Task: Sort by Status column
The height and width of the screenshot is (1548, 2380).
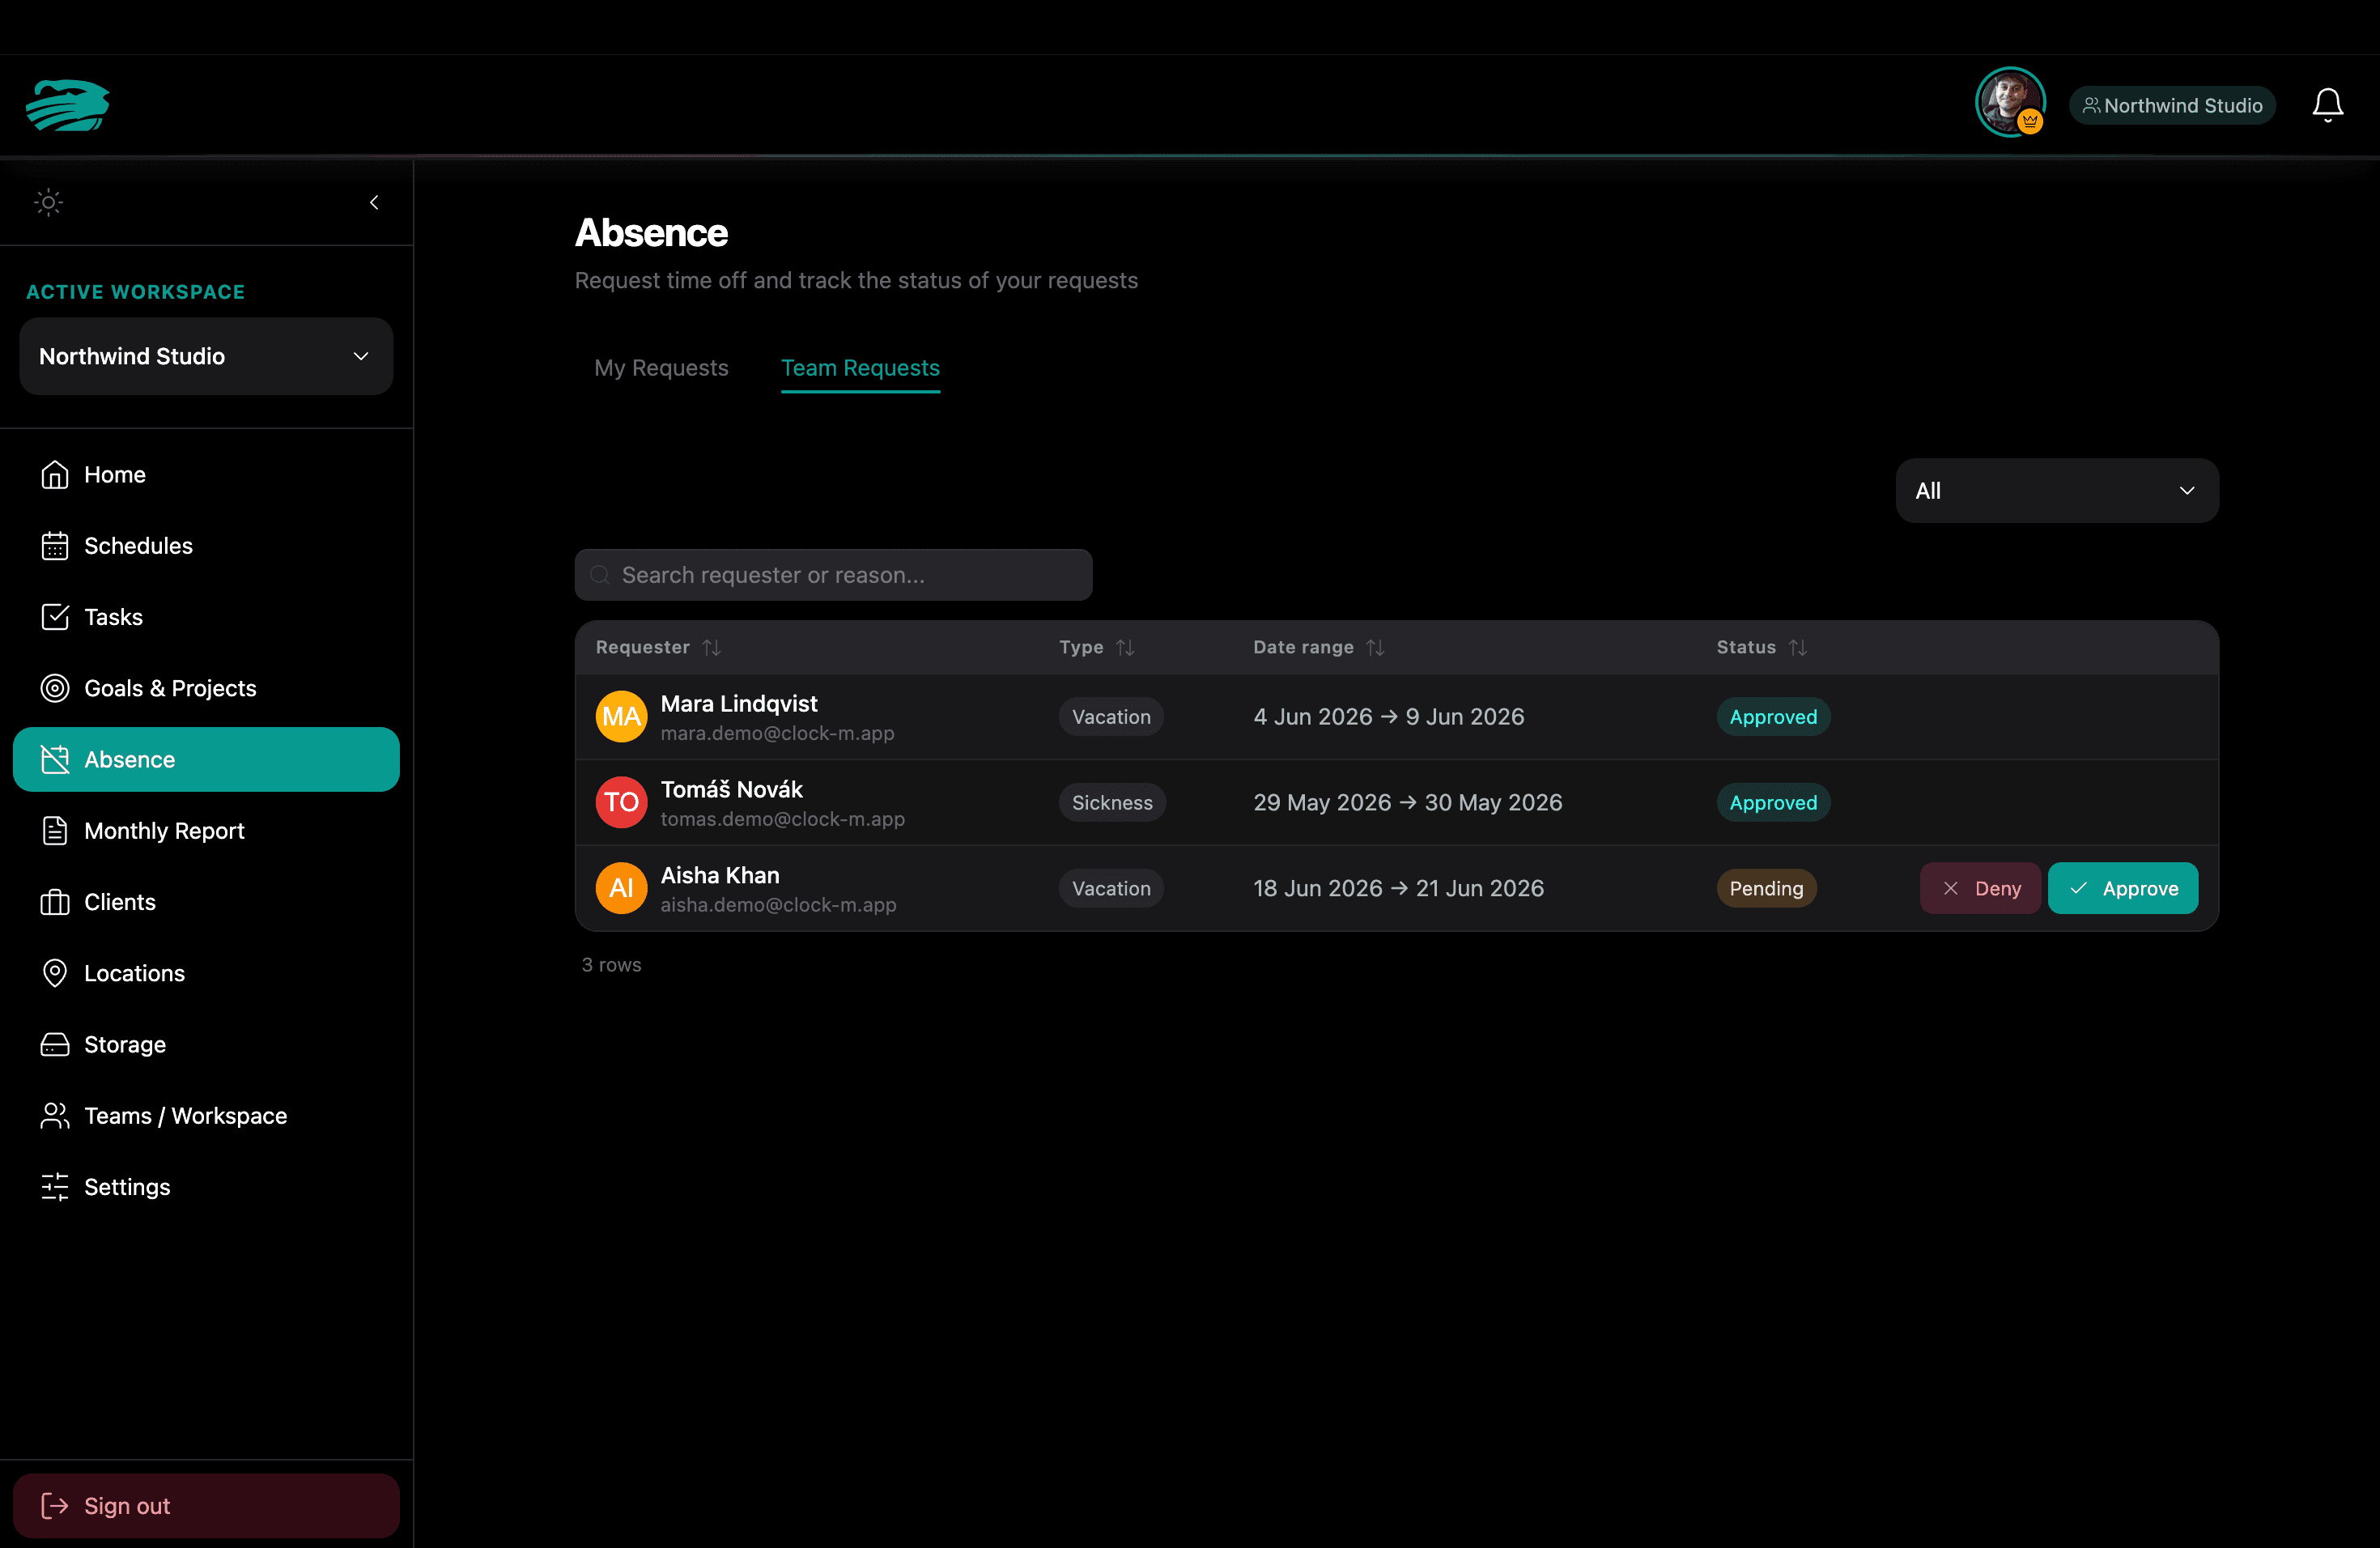Action: tap(1762, 647)
